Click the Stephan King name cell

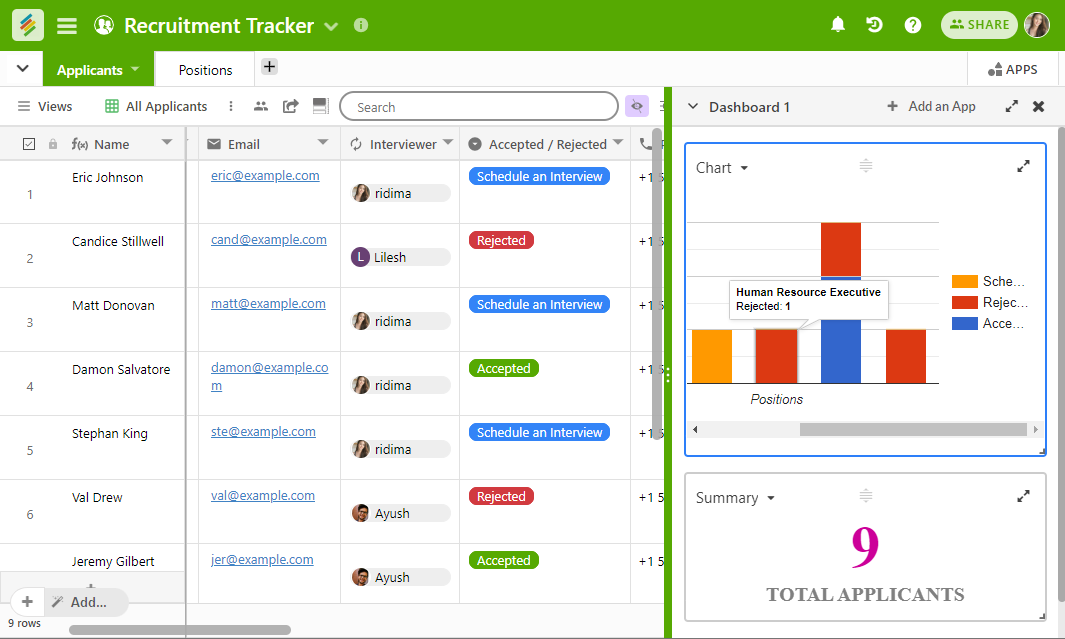click(x=109, y=433)
